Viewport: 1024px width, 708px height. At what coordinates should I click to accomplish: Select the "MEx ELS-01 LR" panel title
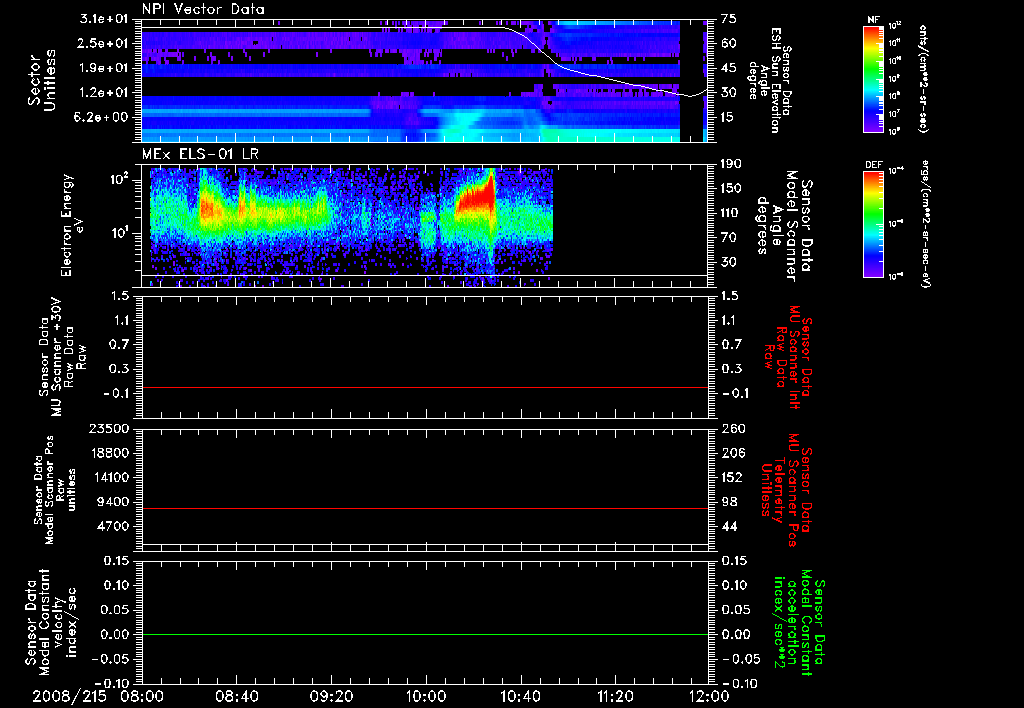[200, 154]
